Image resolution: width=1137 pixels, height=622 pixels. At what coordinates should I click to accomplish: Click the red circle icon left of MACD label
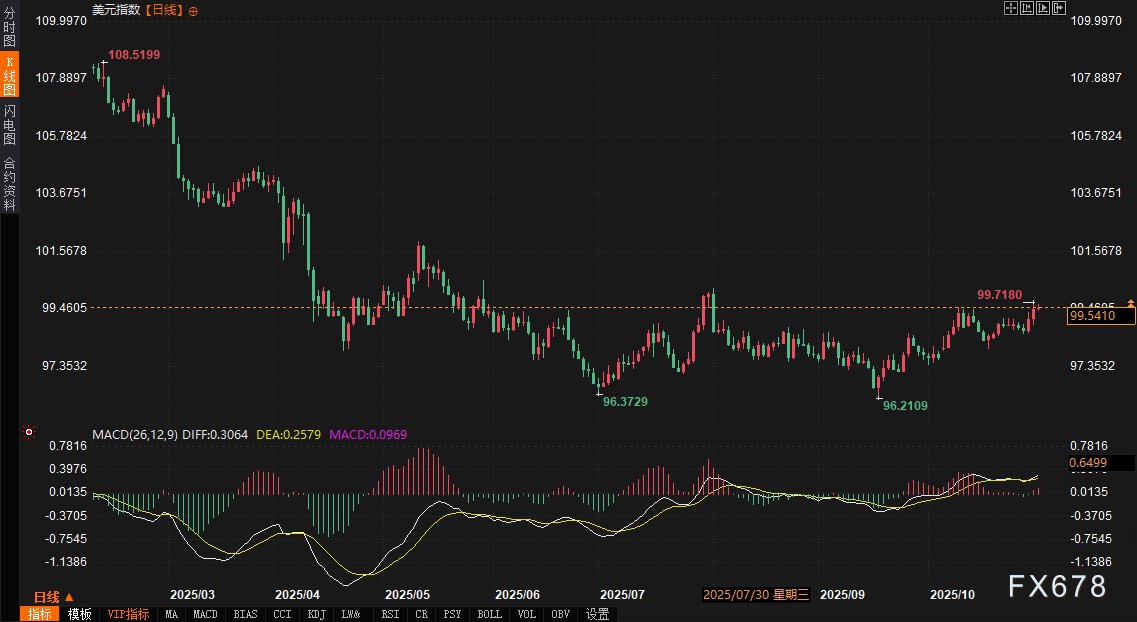click(x=29, y=433)
